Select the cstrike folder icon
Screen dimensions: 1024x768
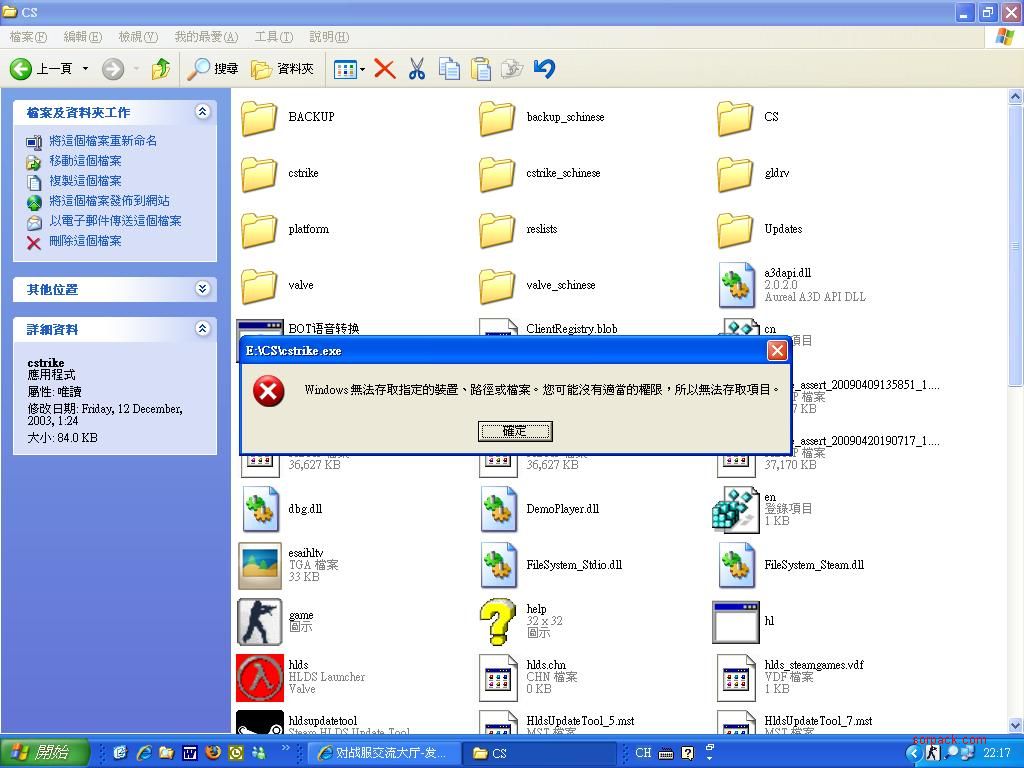click(259, 173)
